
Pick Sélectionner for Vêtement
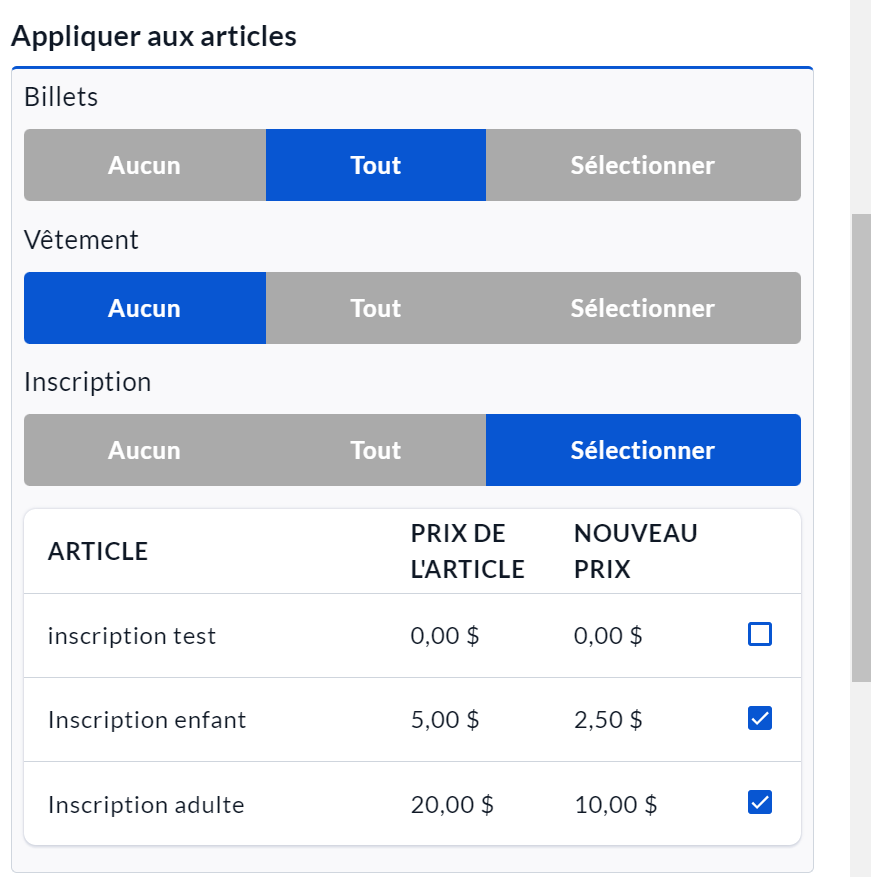(x=642, y=308)
